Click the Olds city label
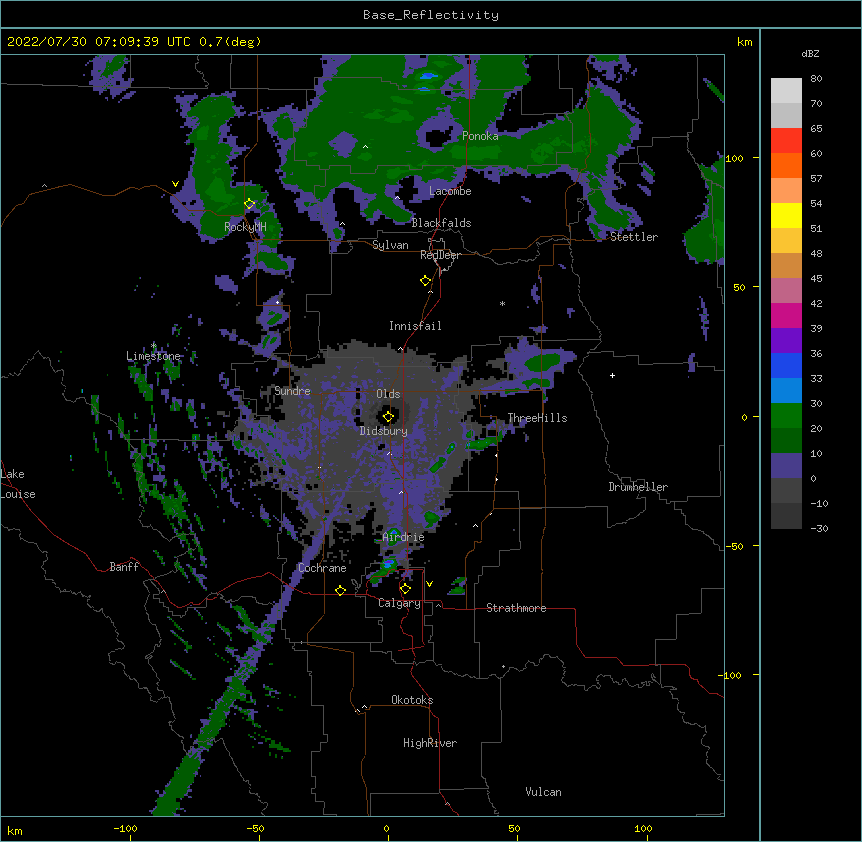The height and width of the screenshot is (842, 862). (388, 394)
